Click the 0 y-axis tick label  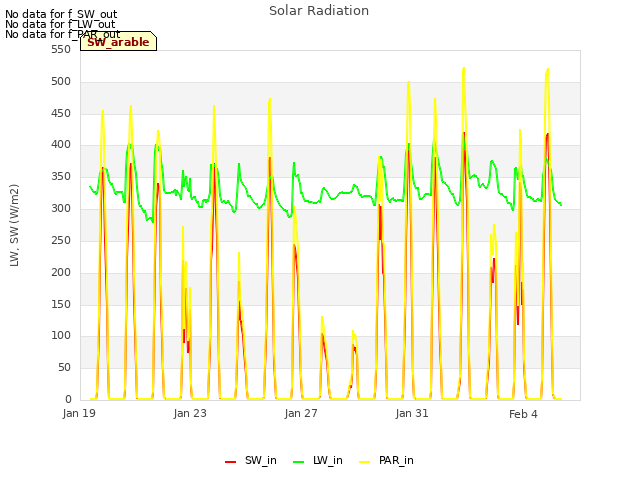[x=68, y=399]
